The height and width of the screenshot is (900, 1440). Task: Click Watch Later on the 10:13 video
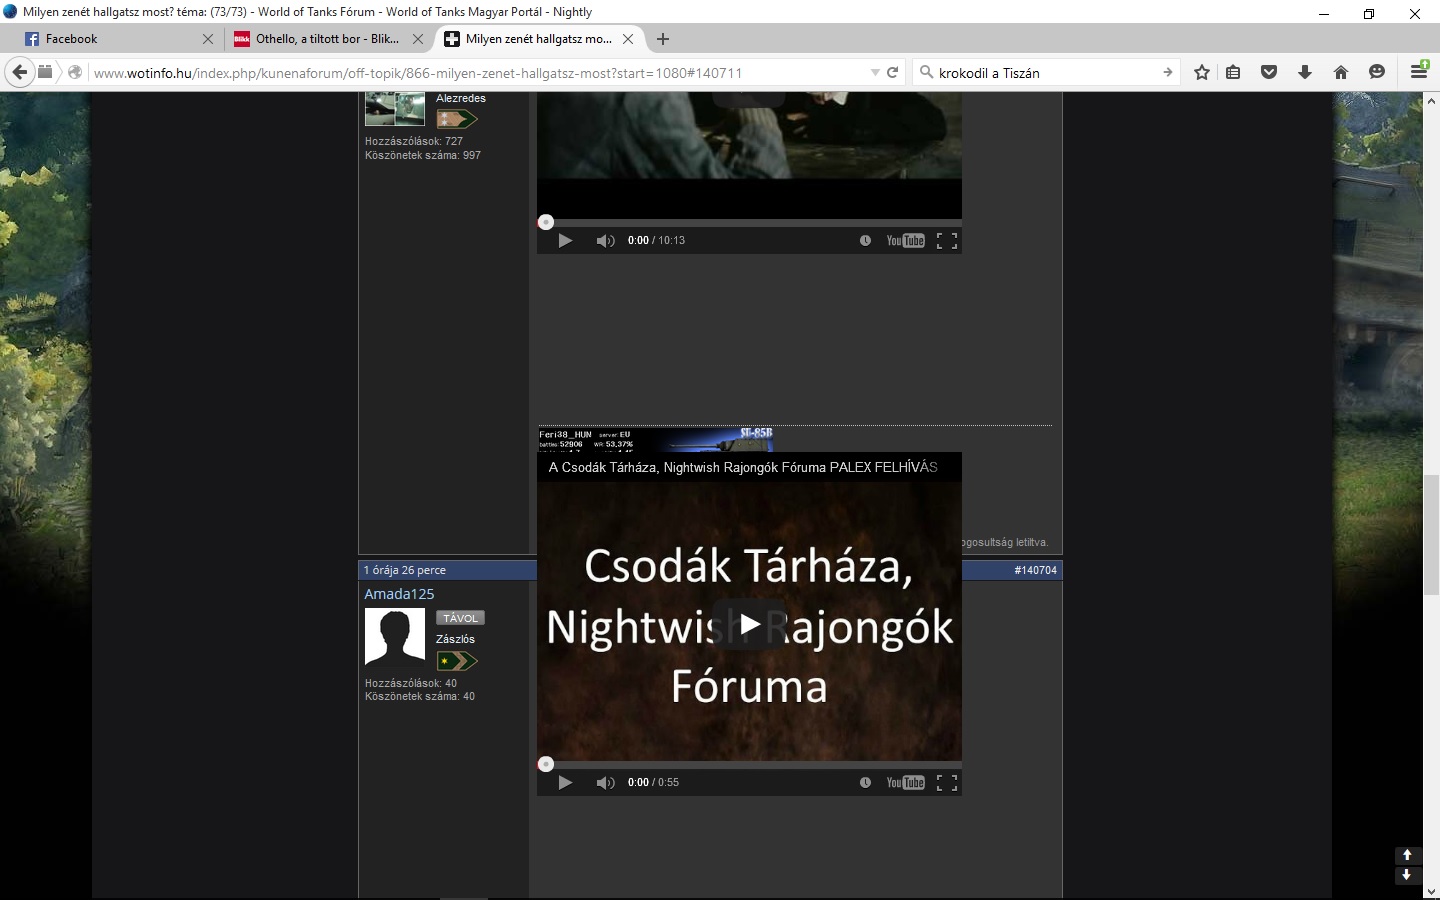(865, 241)
